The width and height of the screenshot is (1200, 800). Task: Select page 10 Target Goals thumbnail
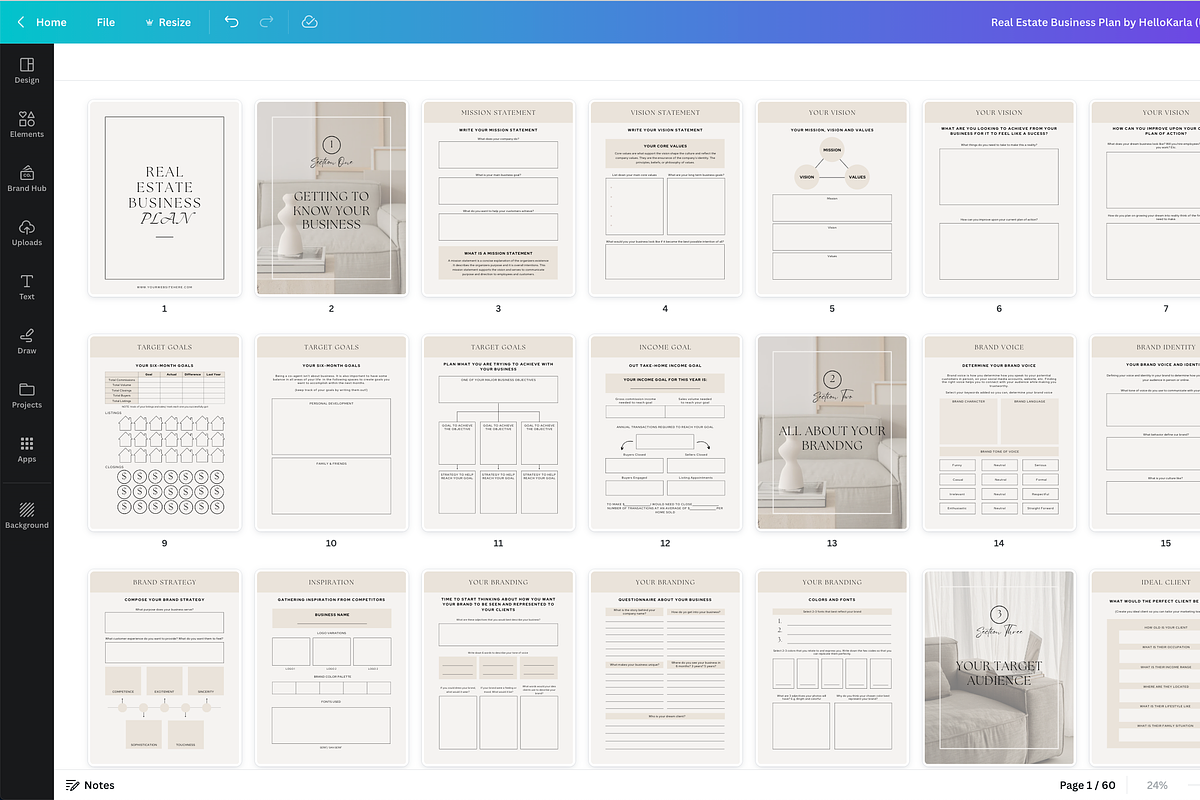click(x=331, y=433)
